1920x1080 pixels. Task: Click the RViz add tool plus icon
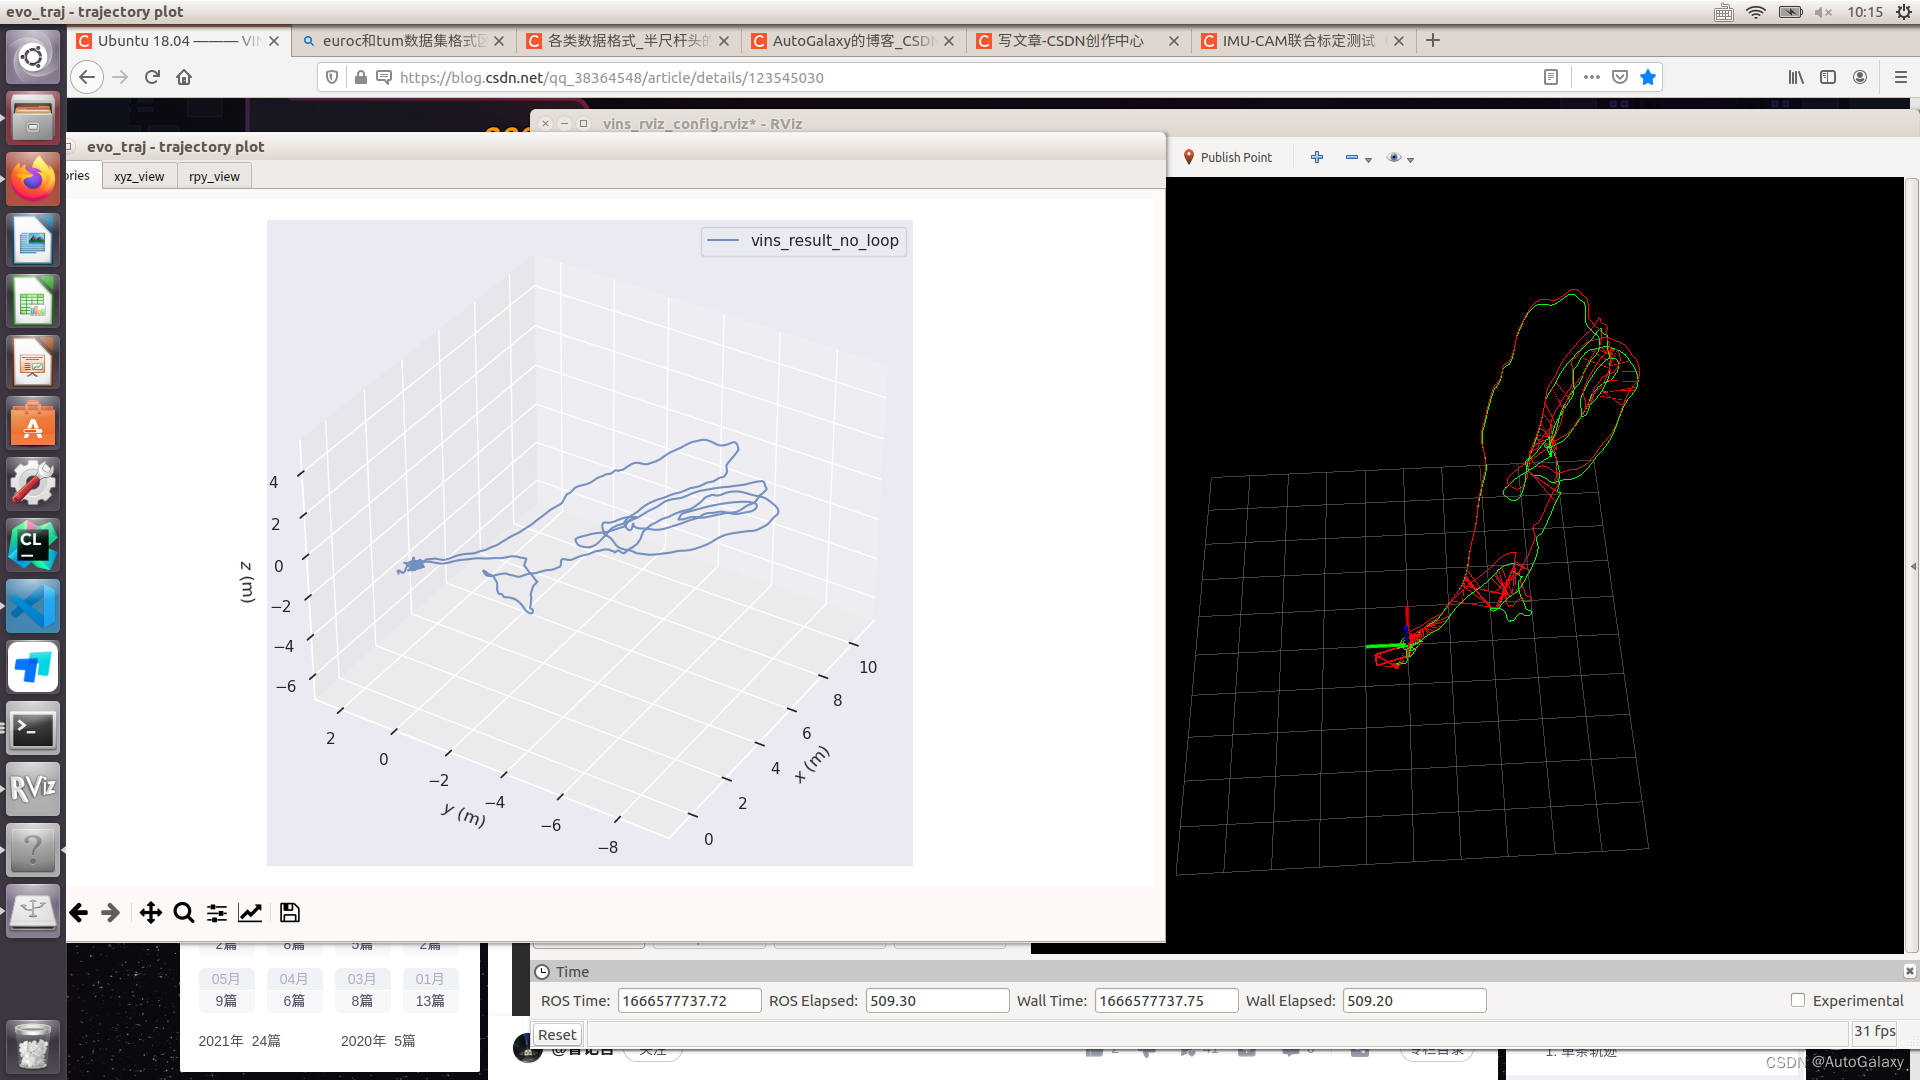click(1317, 157)
